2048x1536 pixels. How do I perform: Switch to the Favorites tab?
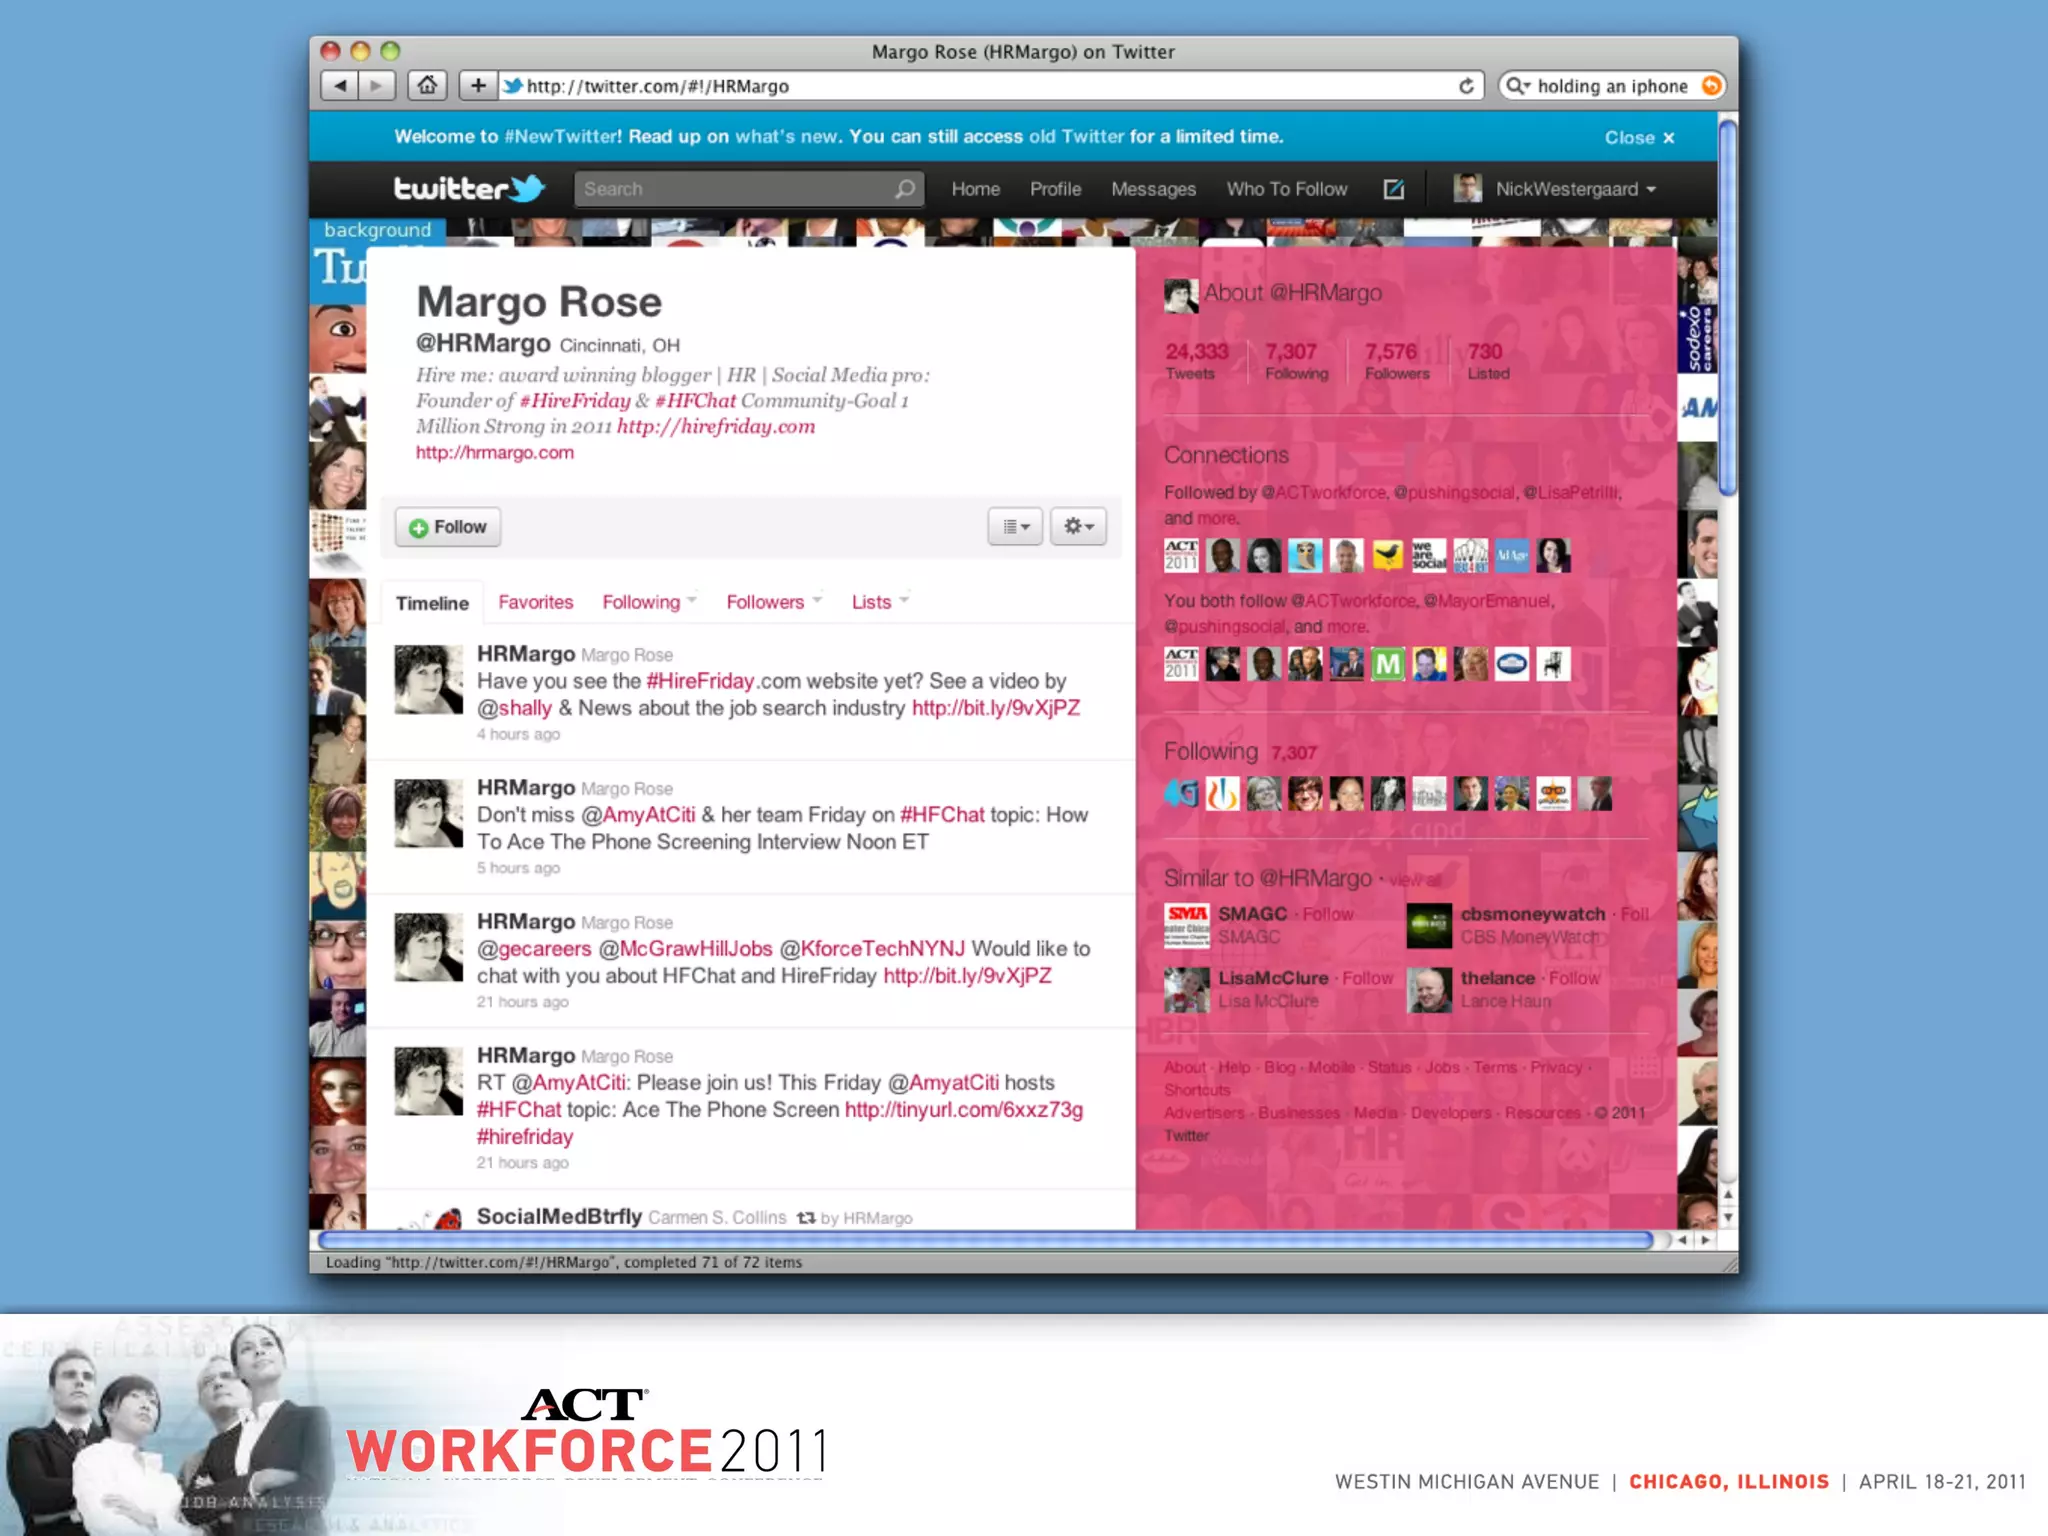[536, 602]
